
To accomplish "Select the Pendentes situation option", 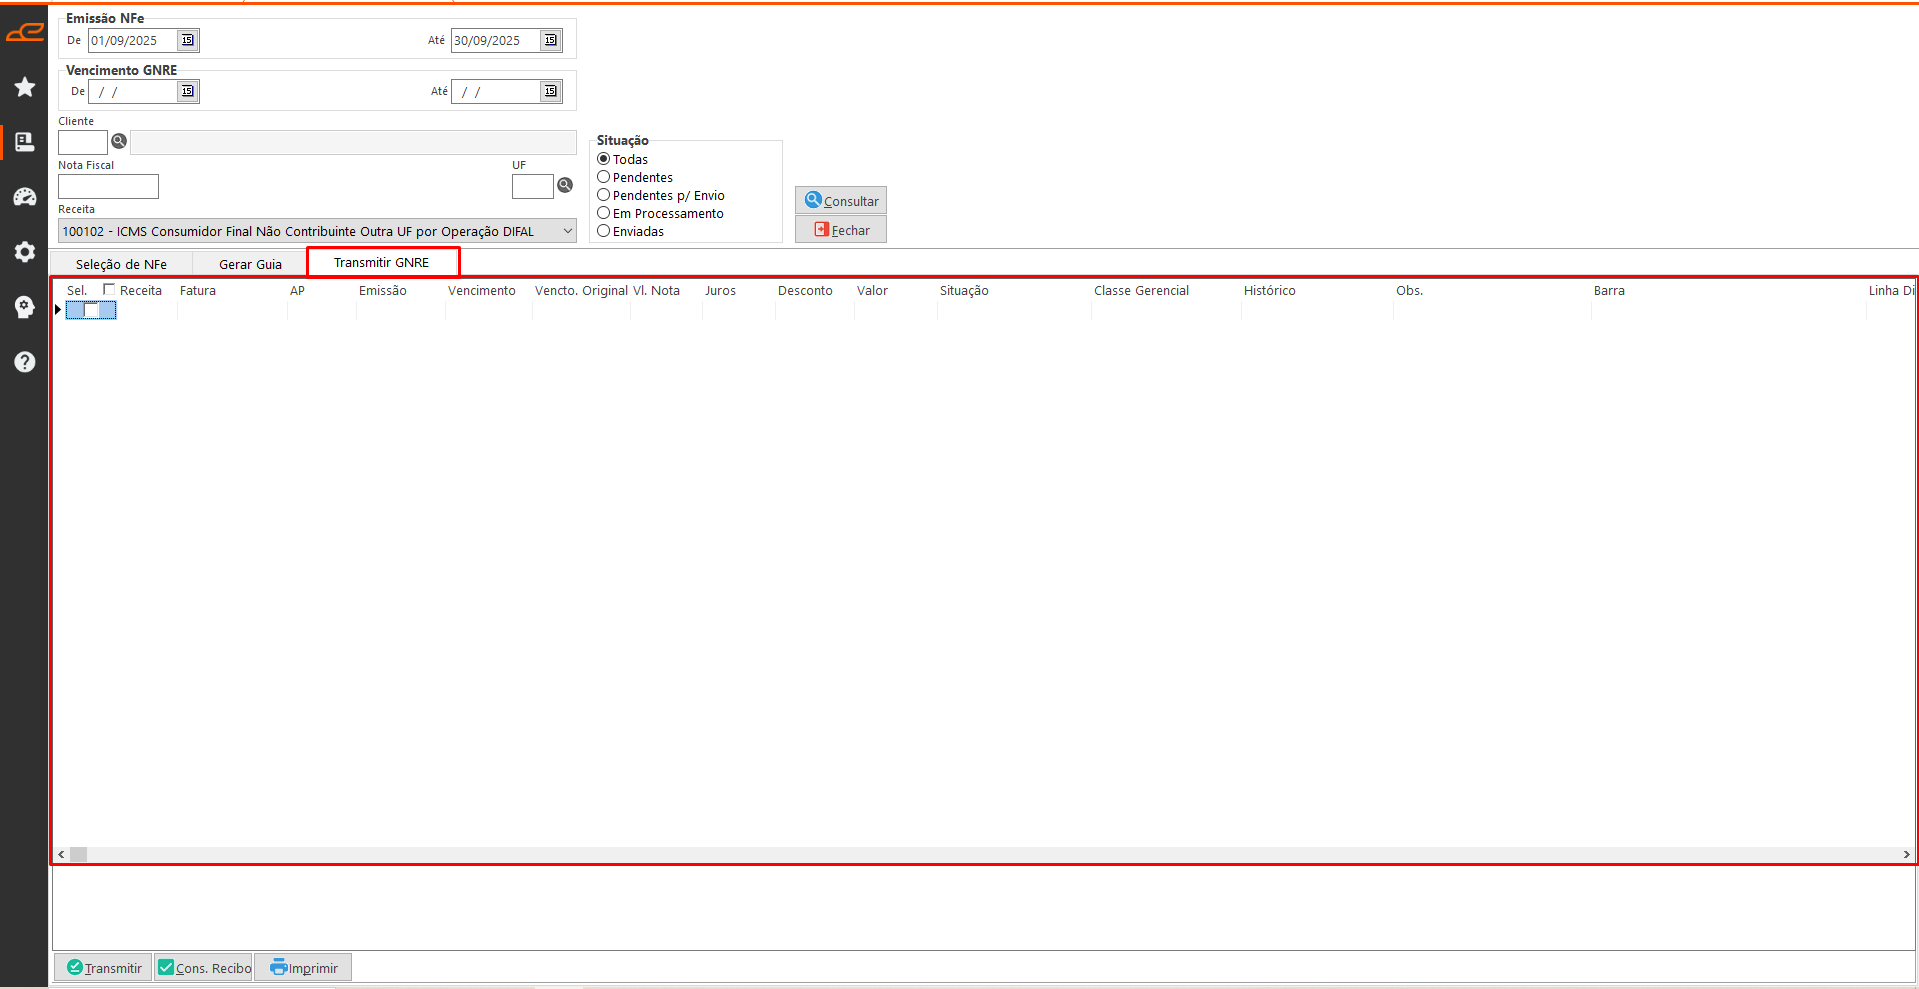I will click(604, 178).
